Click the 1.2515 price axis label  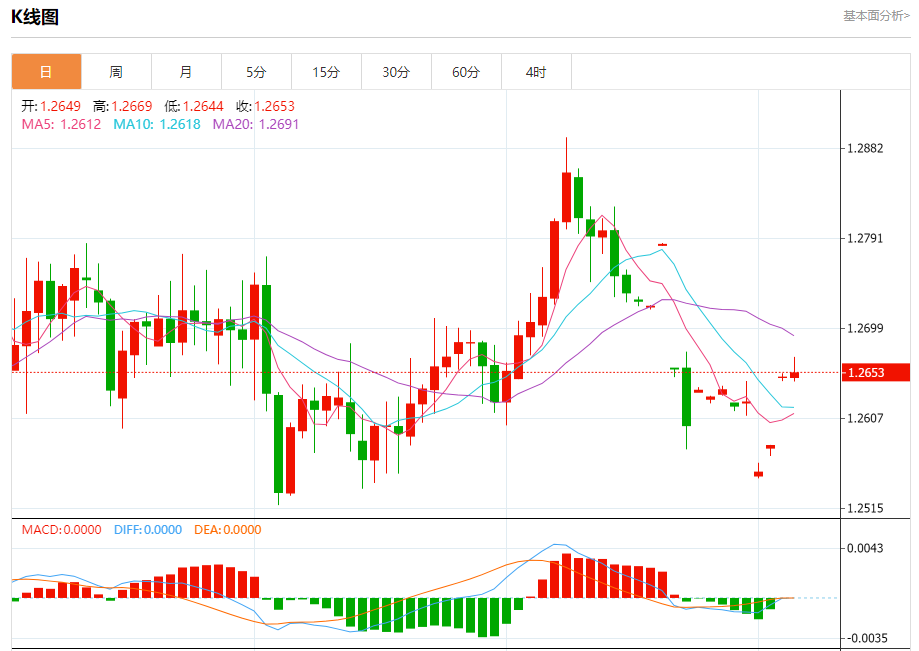pos(865,508)
